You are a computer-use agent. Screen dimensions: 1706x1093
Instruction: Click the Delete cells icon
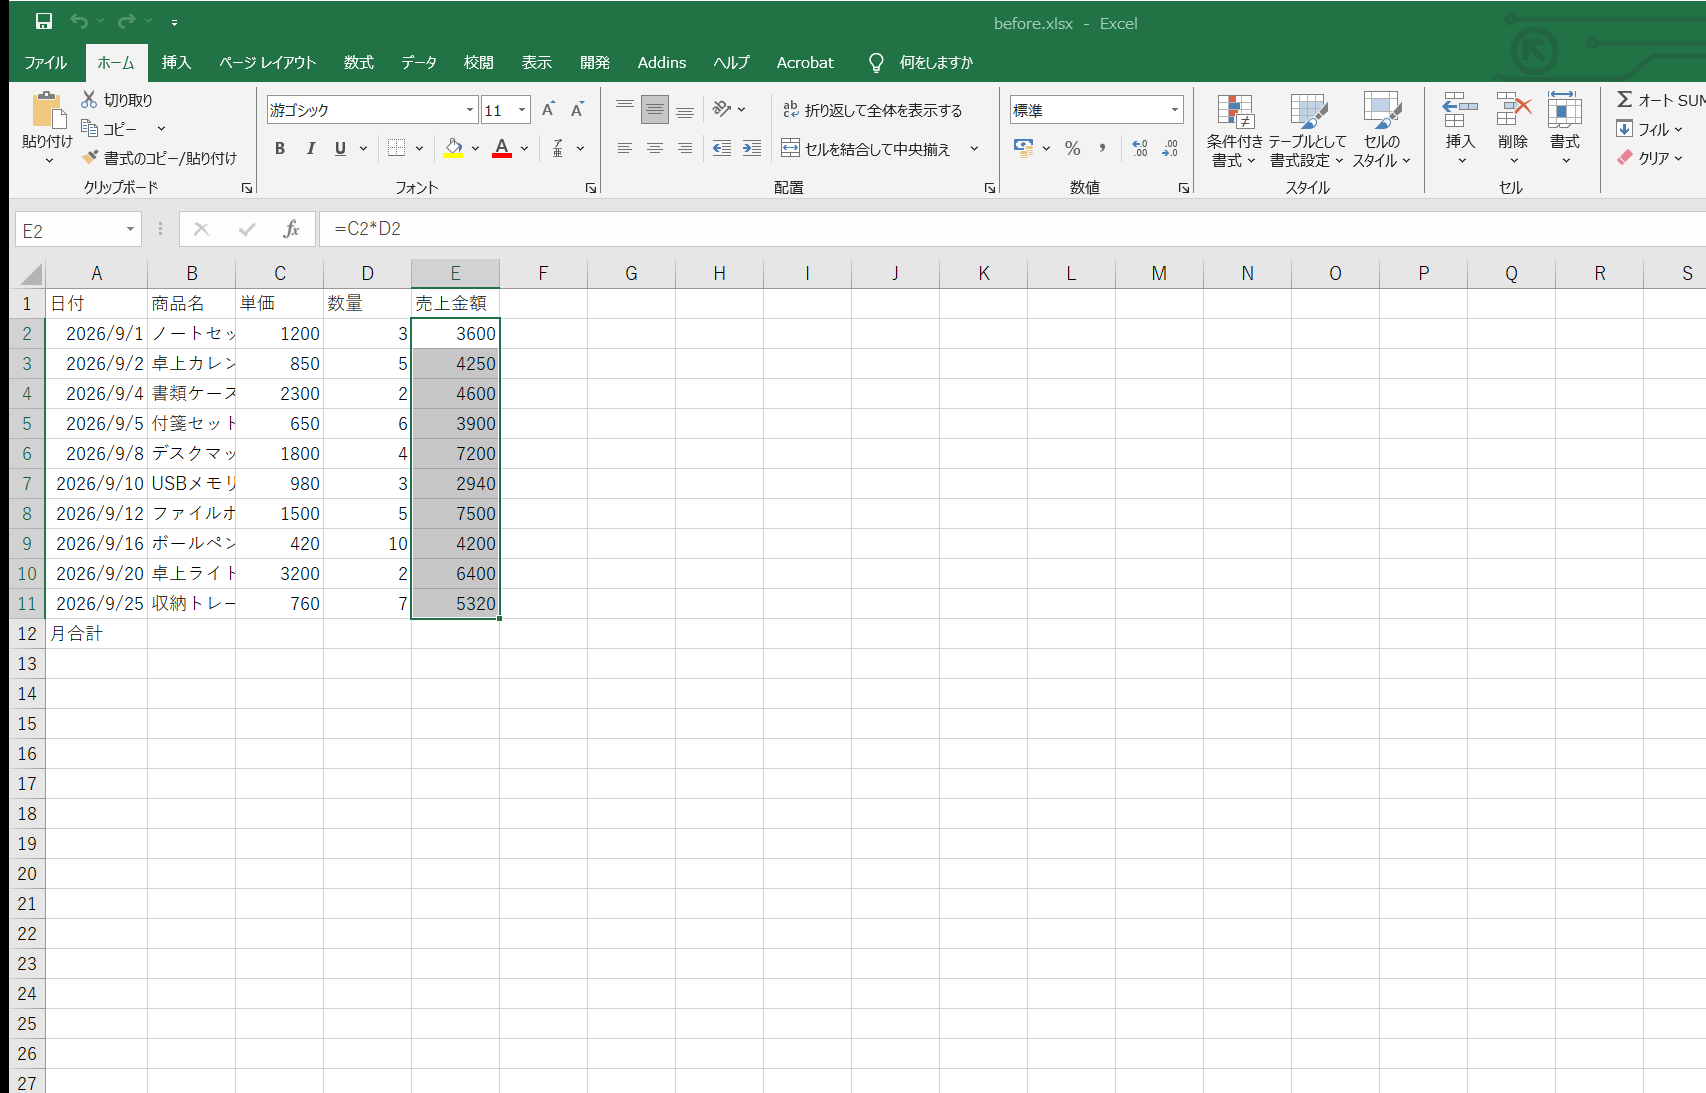point(1513,109)
